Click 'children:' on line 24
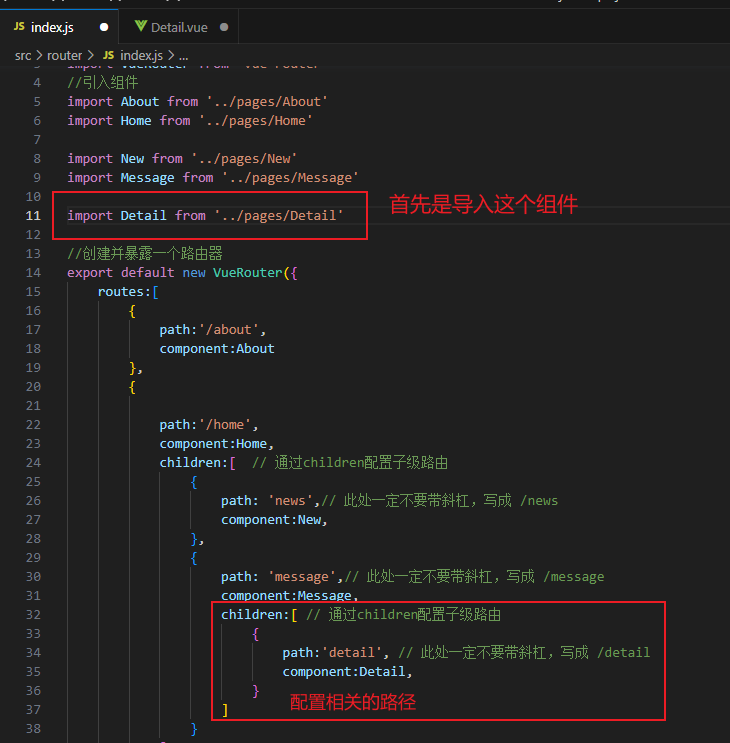 pos(194,462)
